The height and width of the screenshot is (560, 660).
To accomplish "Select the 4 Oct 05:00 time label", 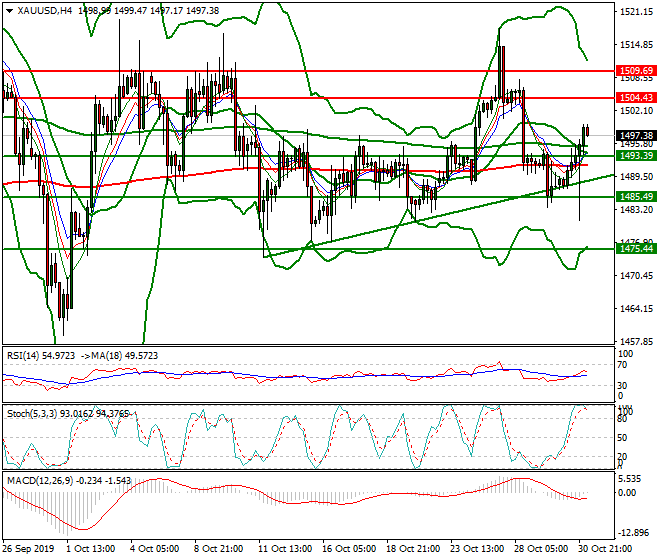I will (x=155, y=549).
